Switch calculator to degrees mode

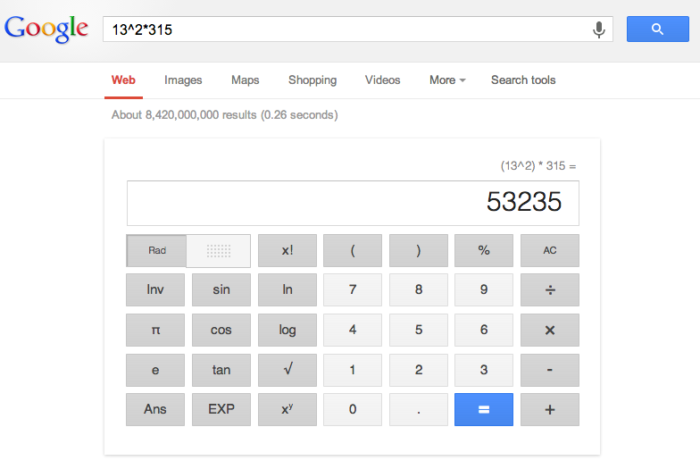(219, 251)
